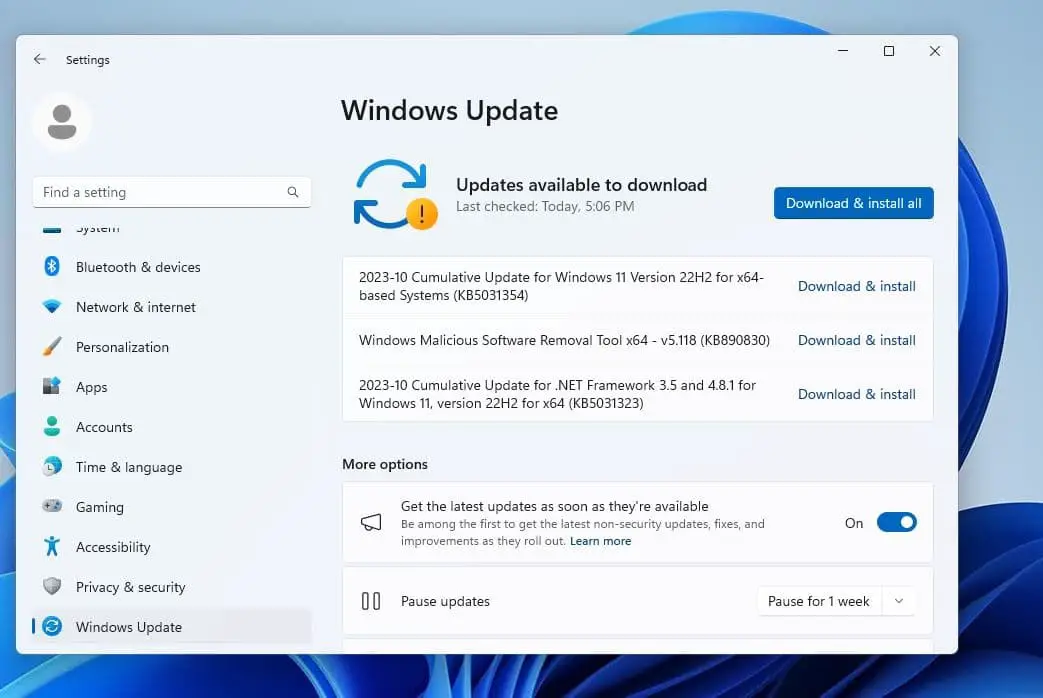The image size is (1043, 698).
Task: Download & install KB5031354 cumulative update
Action: 856,286
